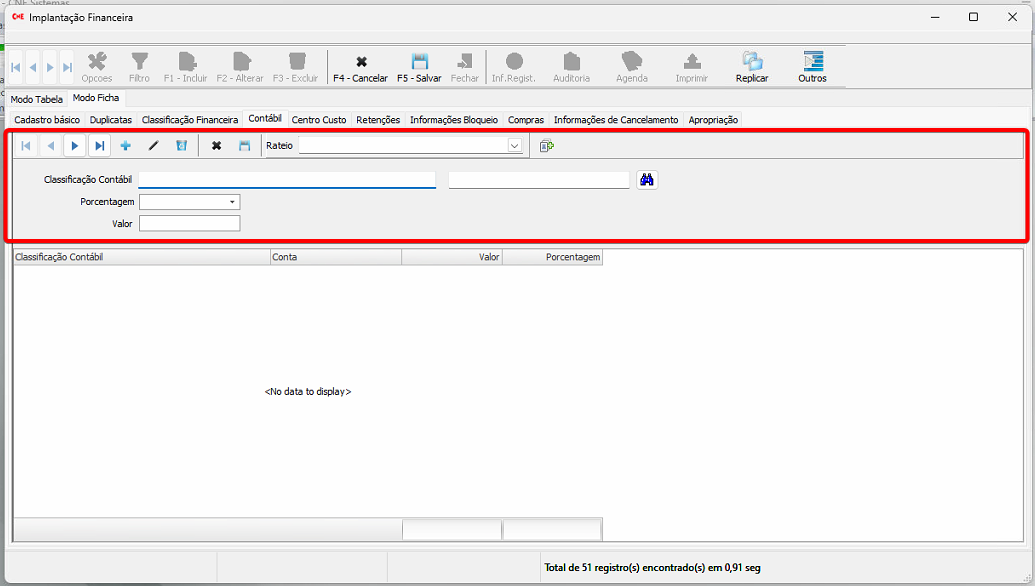The image size is (1035, 586).
Task: Add new record with blue plus icon
Action: 125,146
